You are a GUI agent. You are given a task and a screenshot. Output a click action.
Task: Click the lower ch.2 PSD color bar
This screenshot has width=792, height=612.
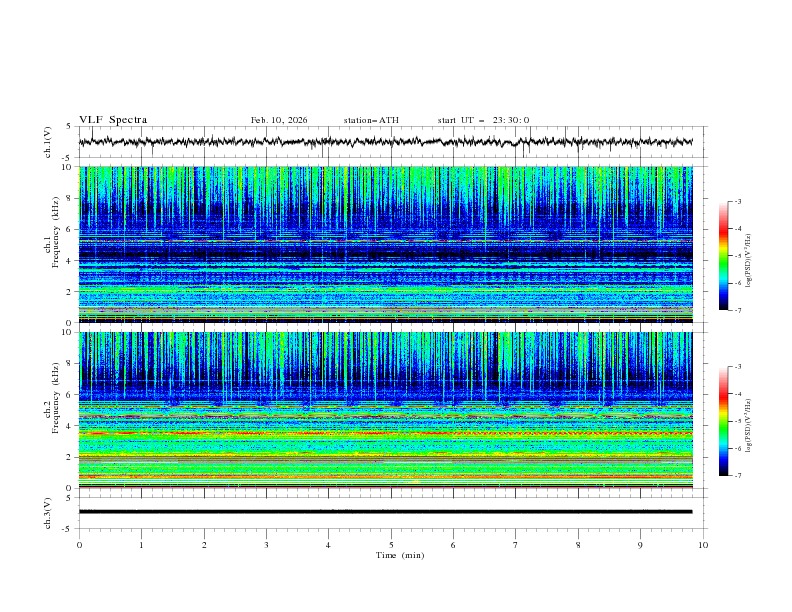pos(724,421)
